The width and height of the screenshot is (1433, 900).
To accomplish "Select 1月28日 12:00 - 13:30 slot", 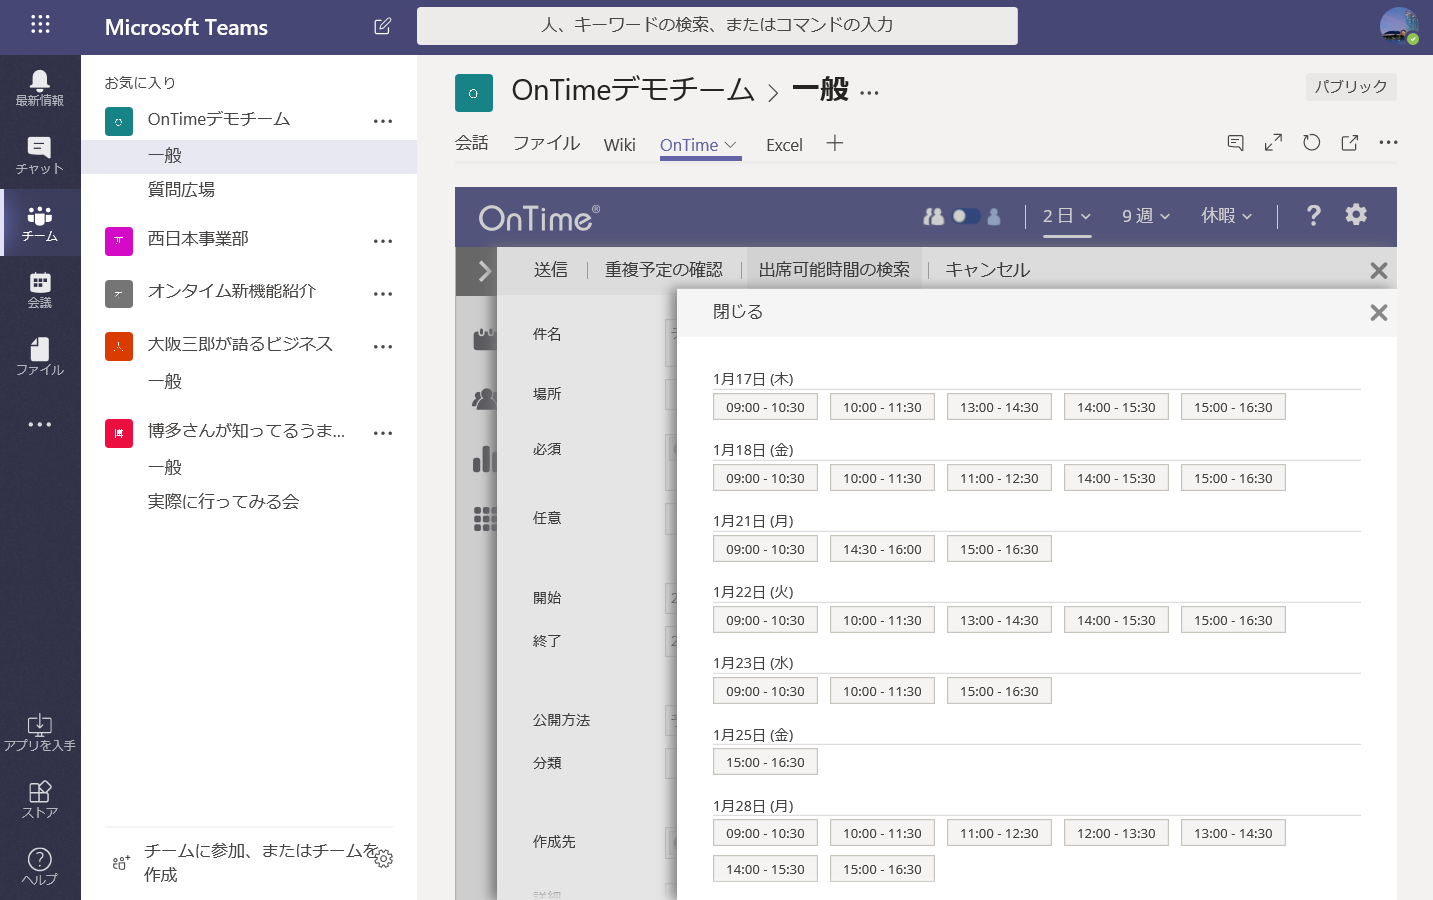I will coord(1116,833).
